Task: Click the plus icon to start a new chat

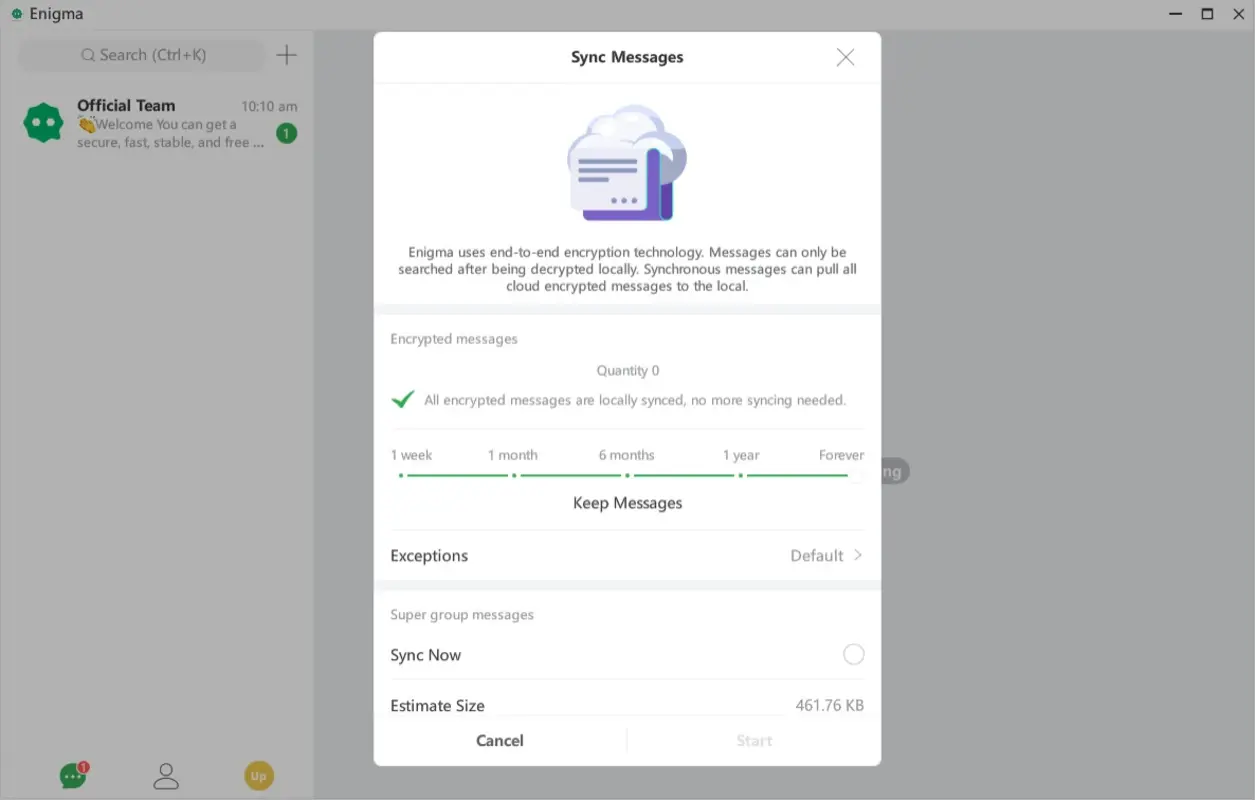Action: [x=286, y=55]
